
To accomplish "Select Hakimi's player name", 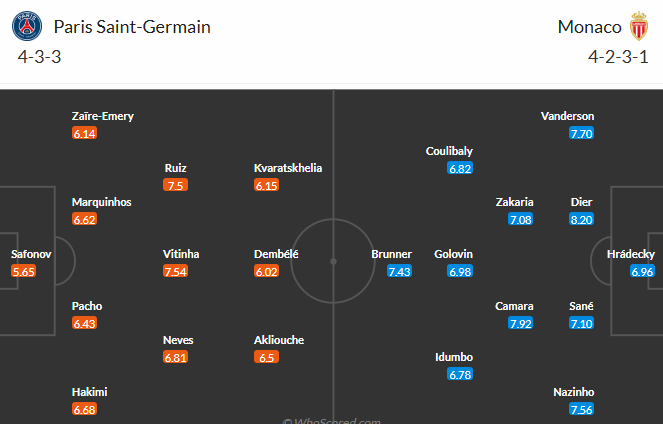I will tap(90, 392).
